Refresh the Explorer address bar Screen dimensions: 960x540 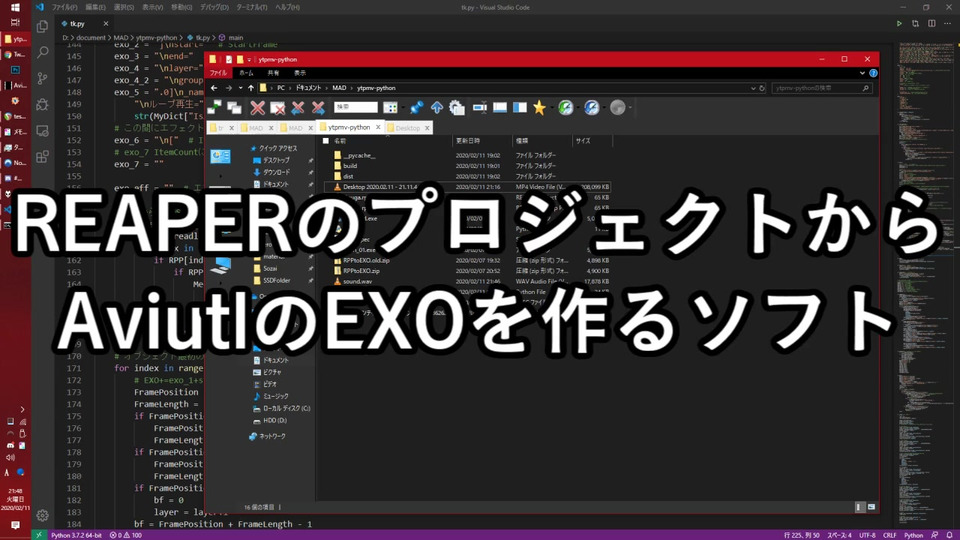762,88
